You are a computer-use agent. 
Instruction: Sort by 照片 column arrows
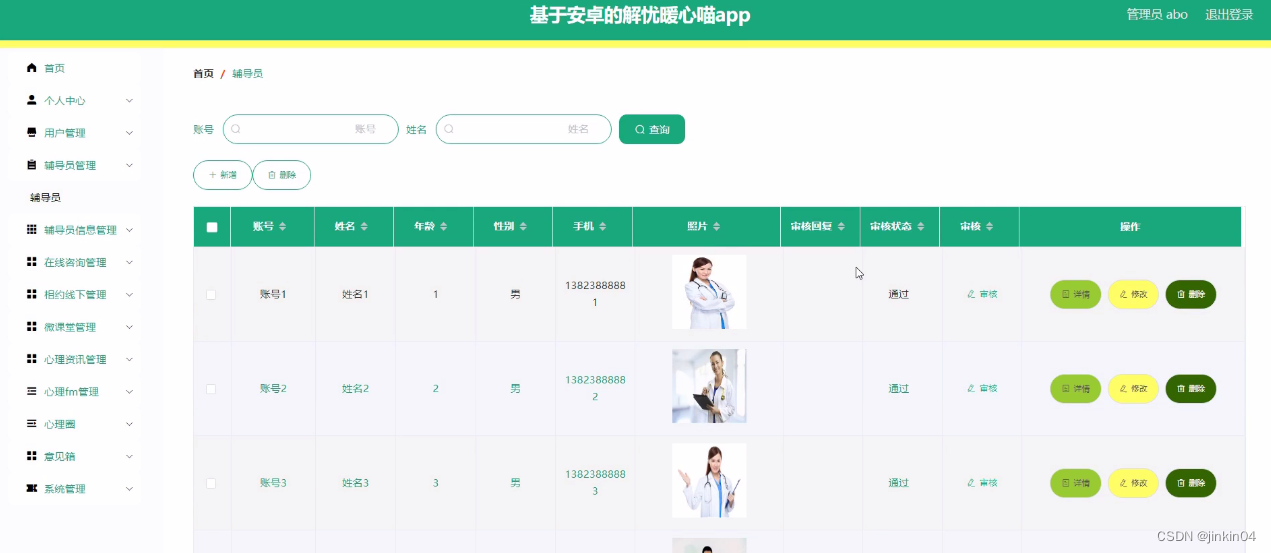click(x=717, y=227)
